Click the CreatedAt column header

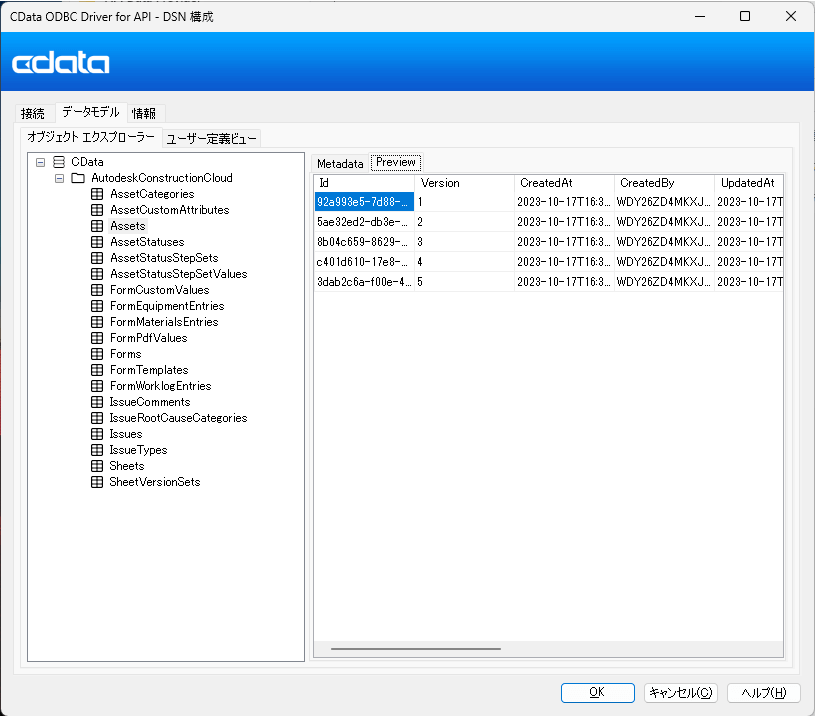tap(564, 183)
